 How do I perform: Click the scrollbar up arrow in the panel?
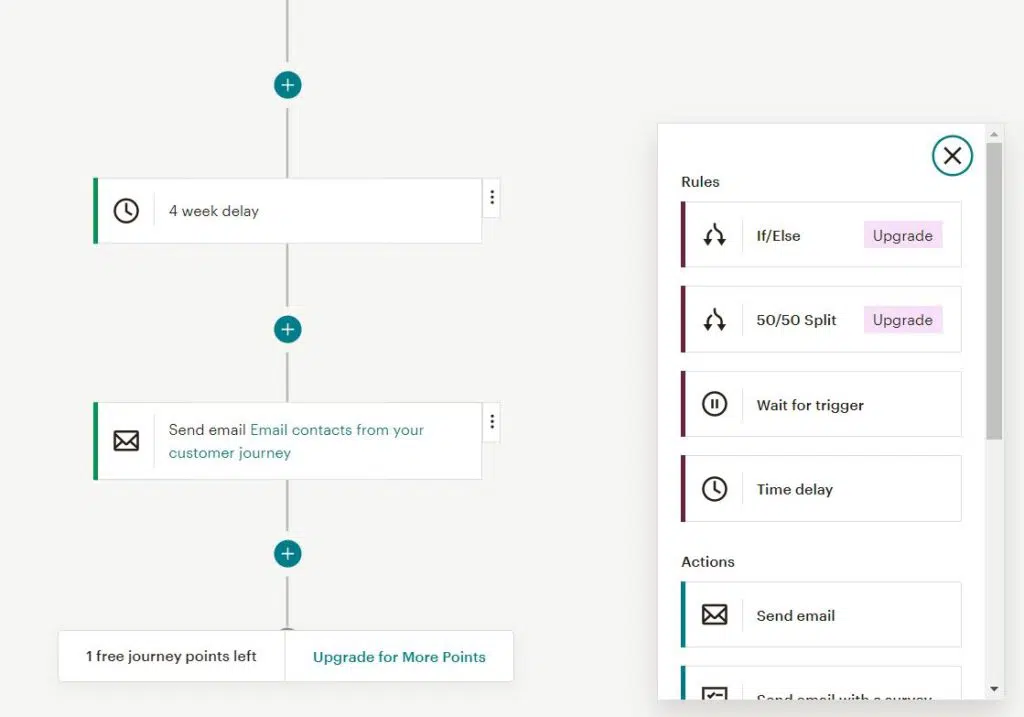[x=994, y=134]
